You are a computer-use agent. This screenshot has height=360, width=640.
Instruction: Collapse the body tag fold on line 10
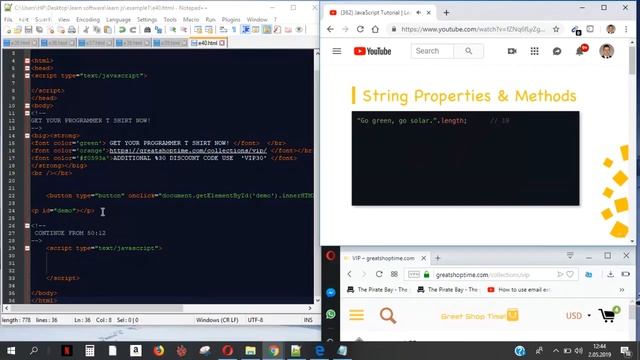27,106
